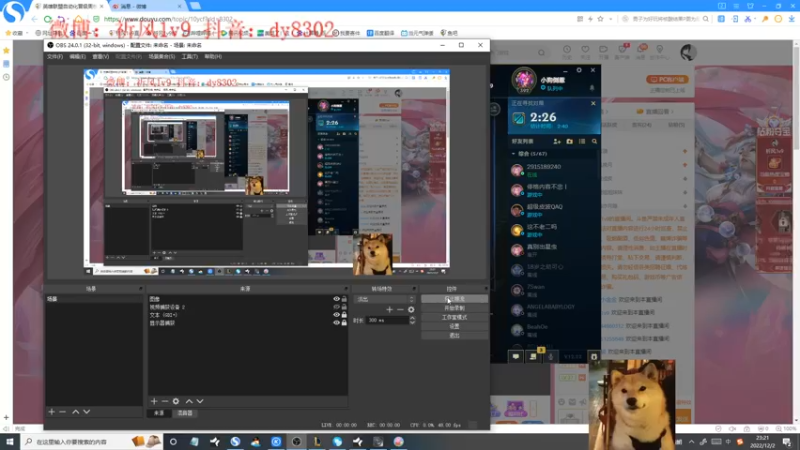Unlock the 文本 (GDI+) source
The width and height of the screenshot is (800, 450).
coord(344,315)
